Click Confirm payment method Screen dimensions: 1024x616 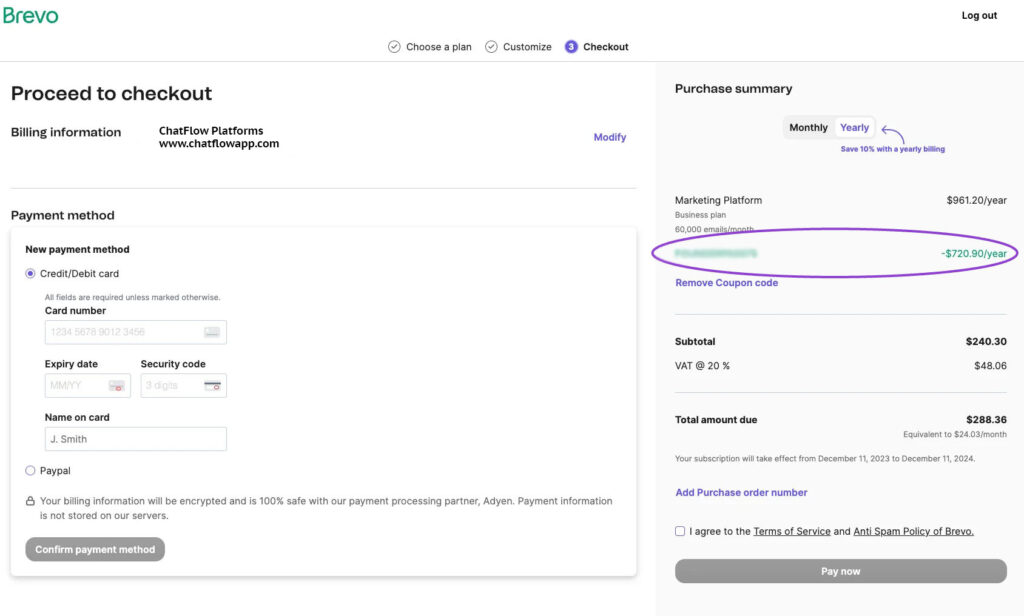coord(94,549)
